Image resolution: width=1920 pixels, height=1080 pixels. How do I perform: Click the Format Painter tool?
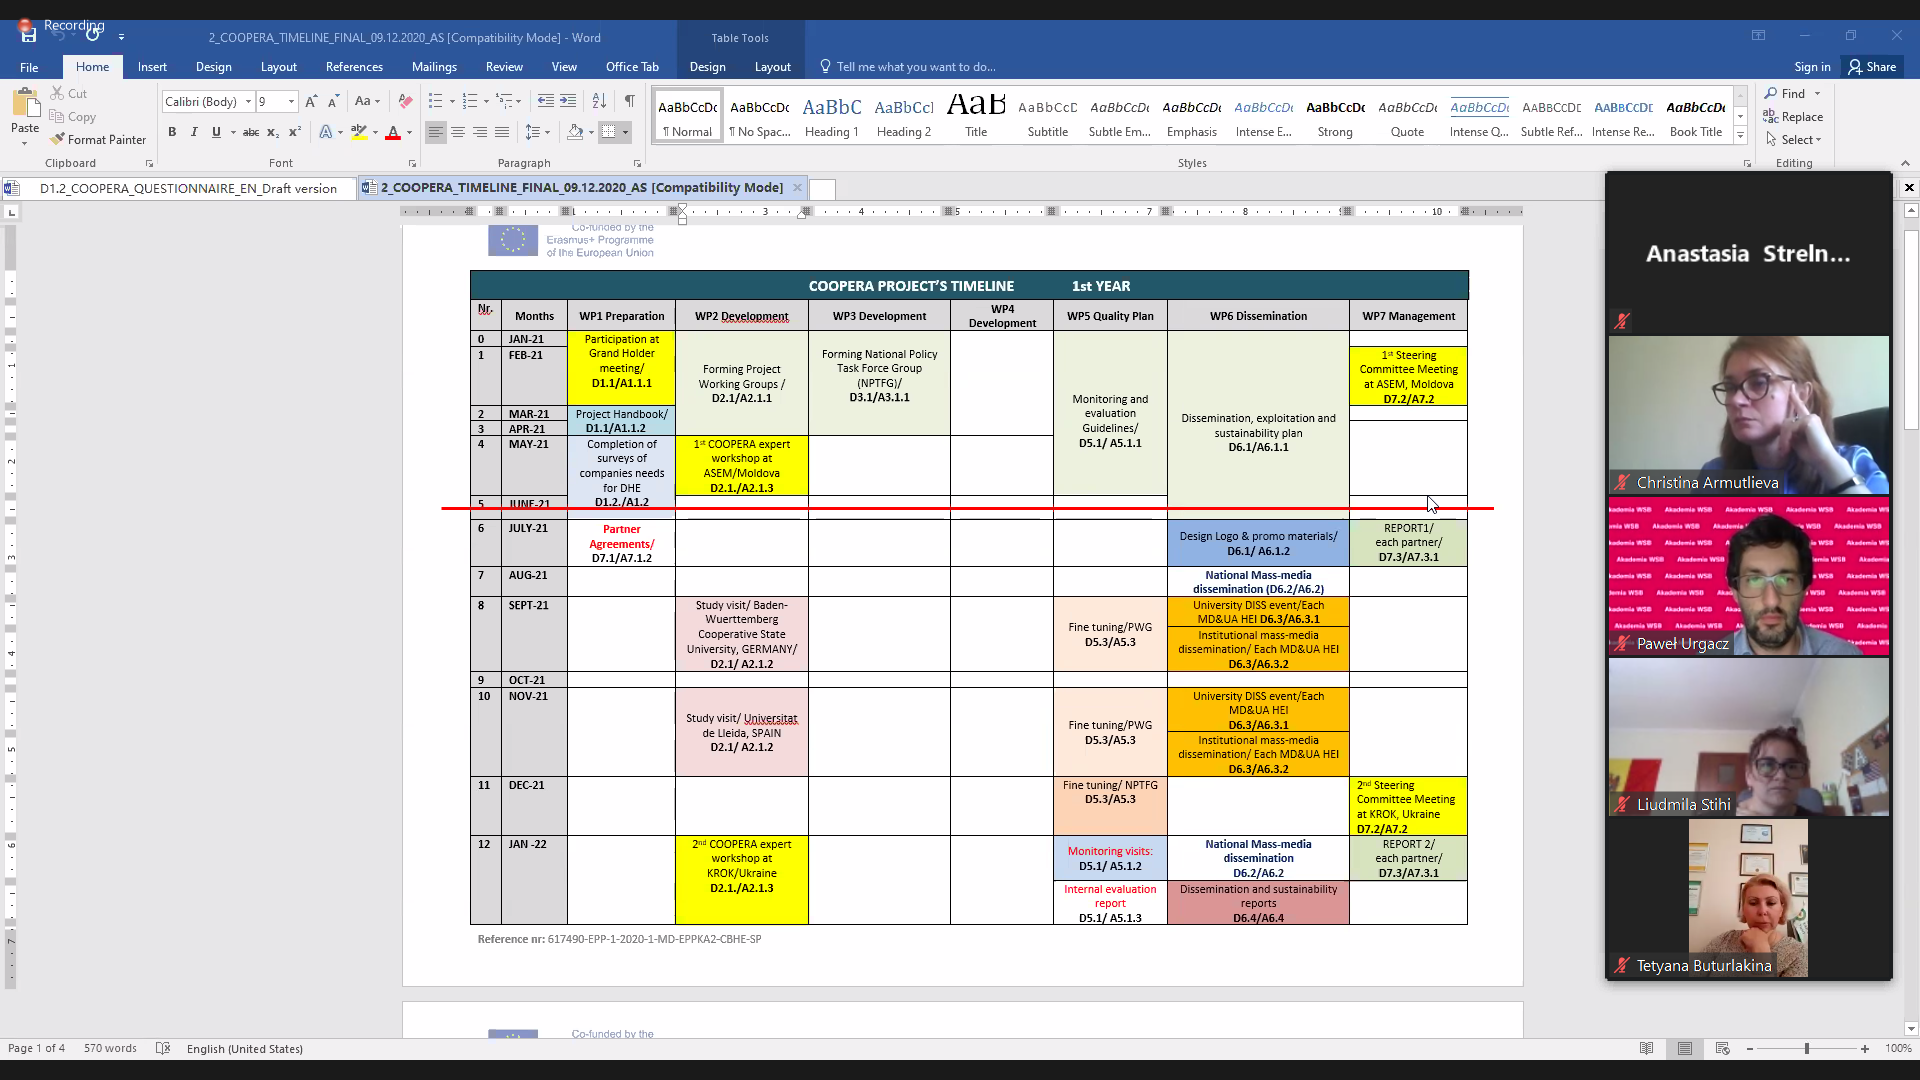click(99, 140)
